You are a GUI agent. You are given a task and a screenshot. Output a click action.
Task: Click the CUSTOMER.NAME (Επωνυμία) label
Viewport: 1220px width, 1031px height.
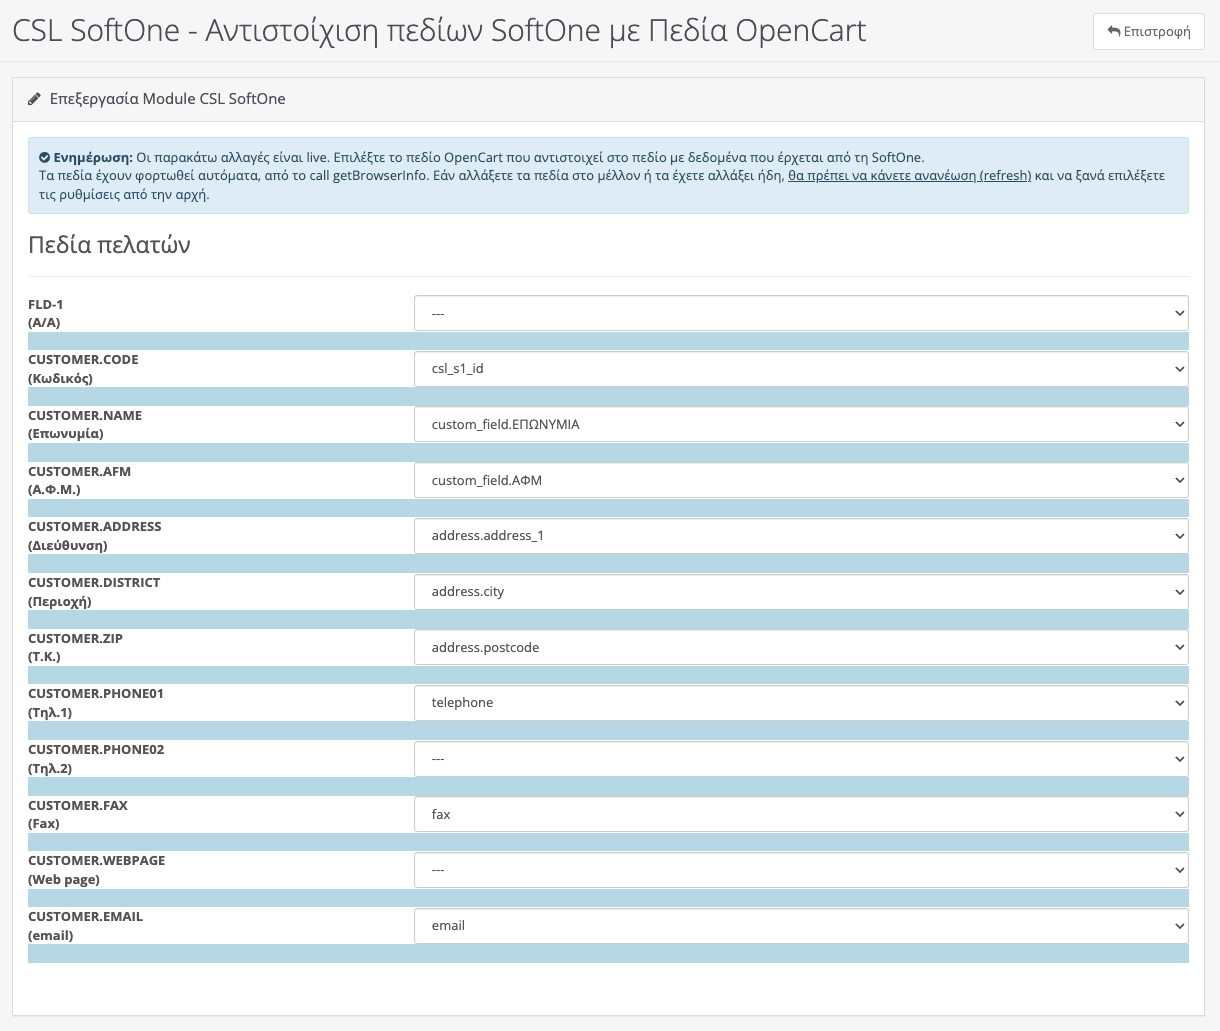[85, 425]
